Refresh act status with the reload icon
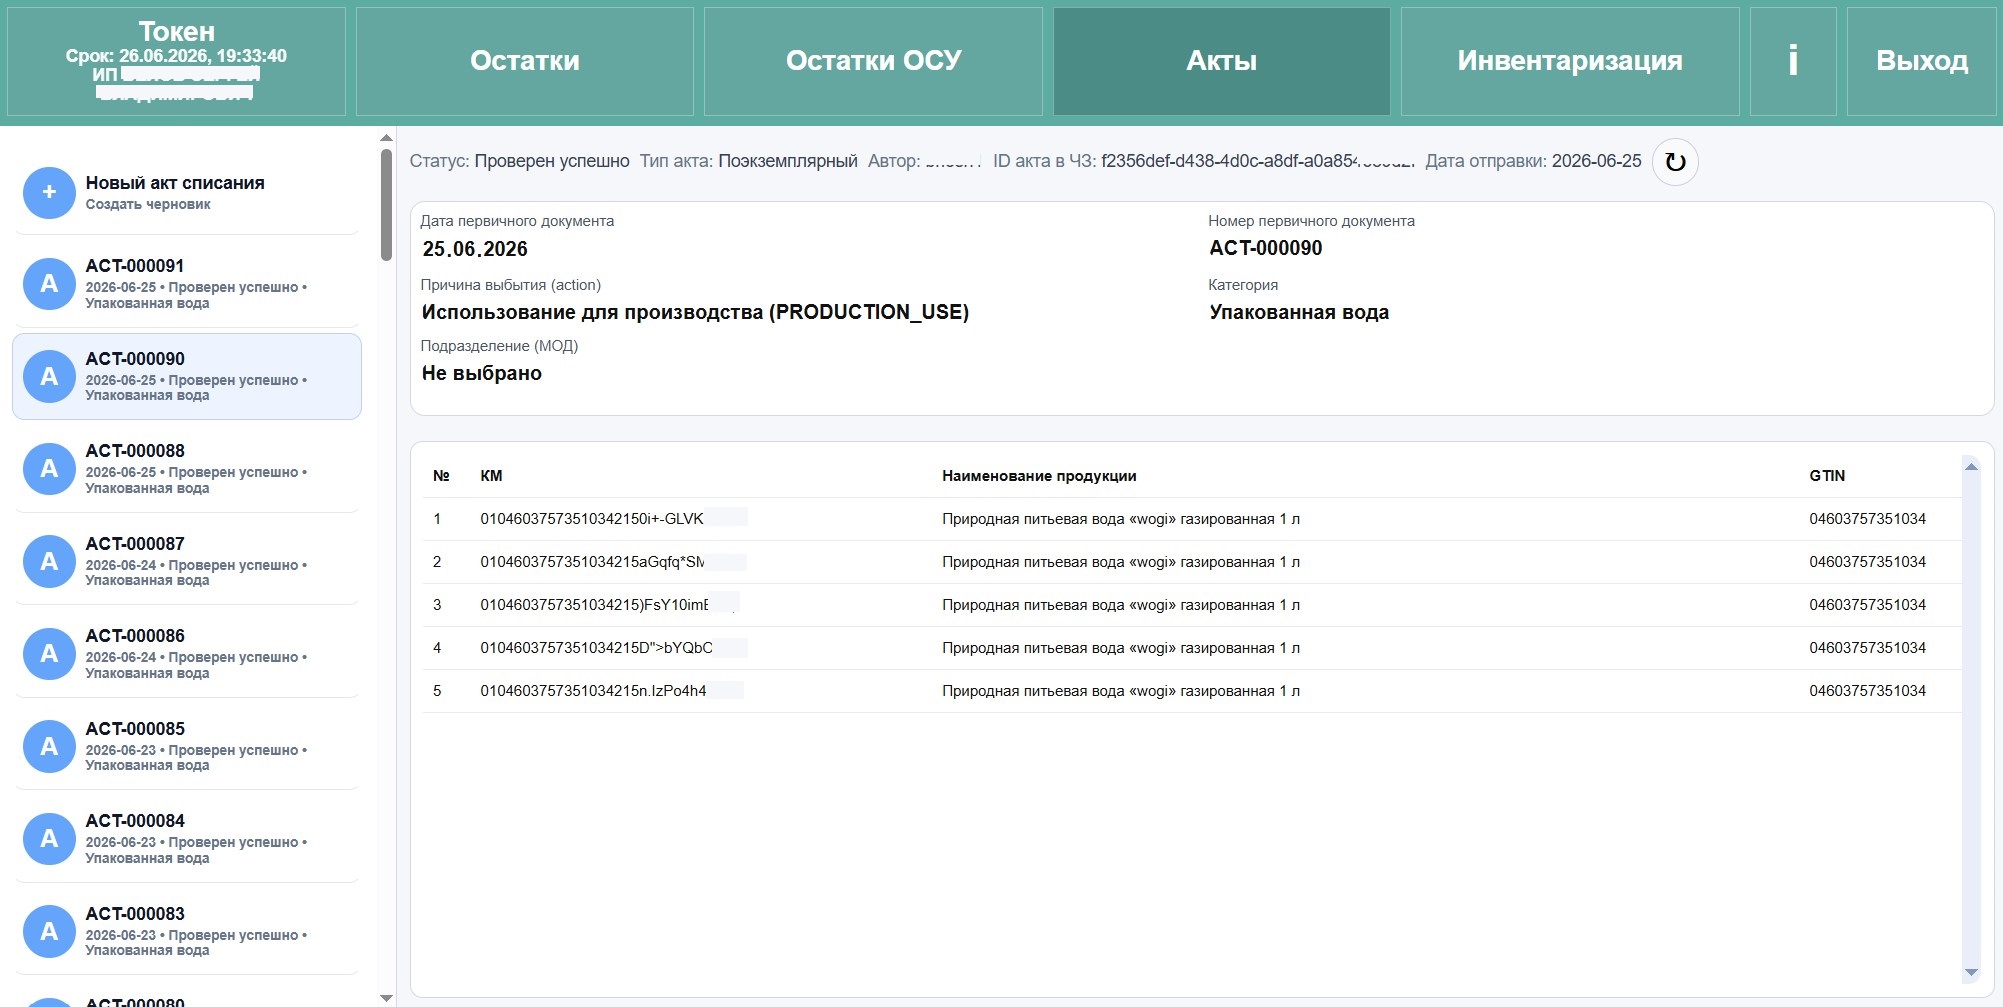 tap(1675, 162)
